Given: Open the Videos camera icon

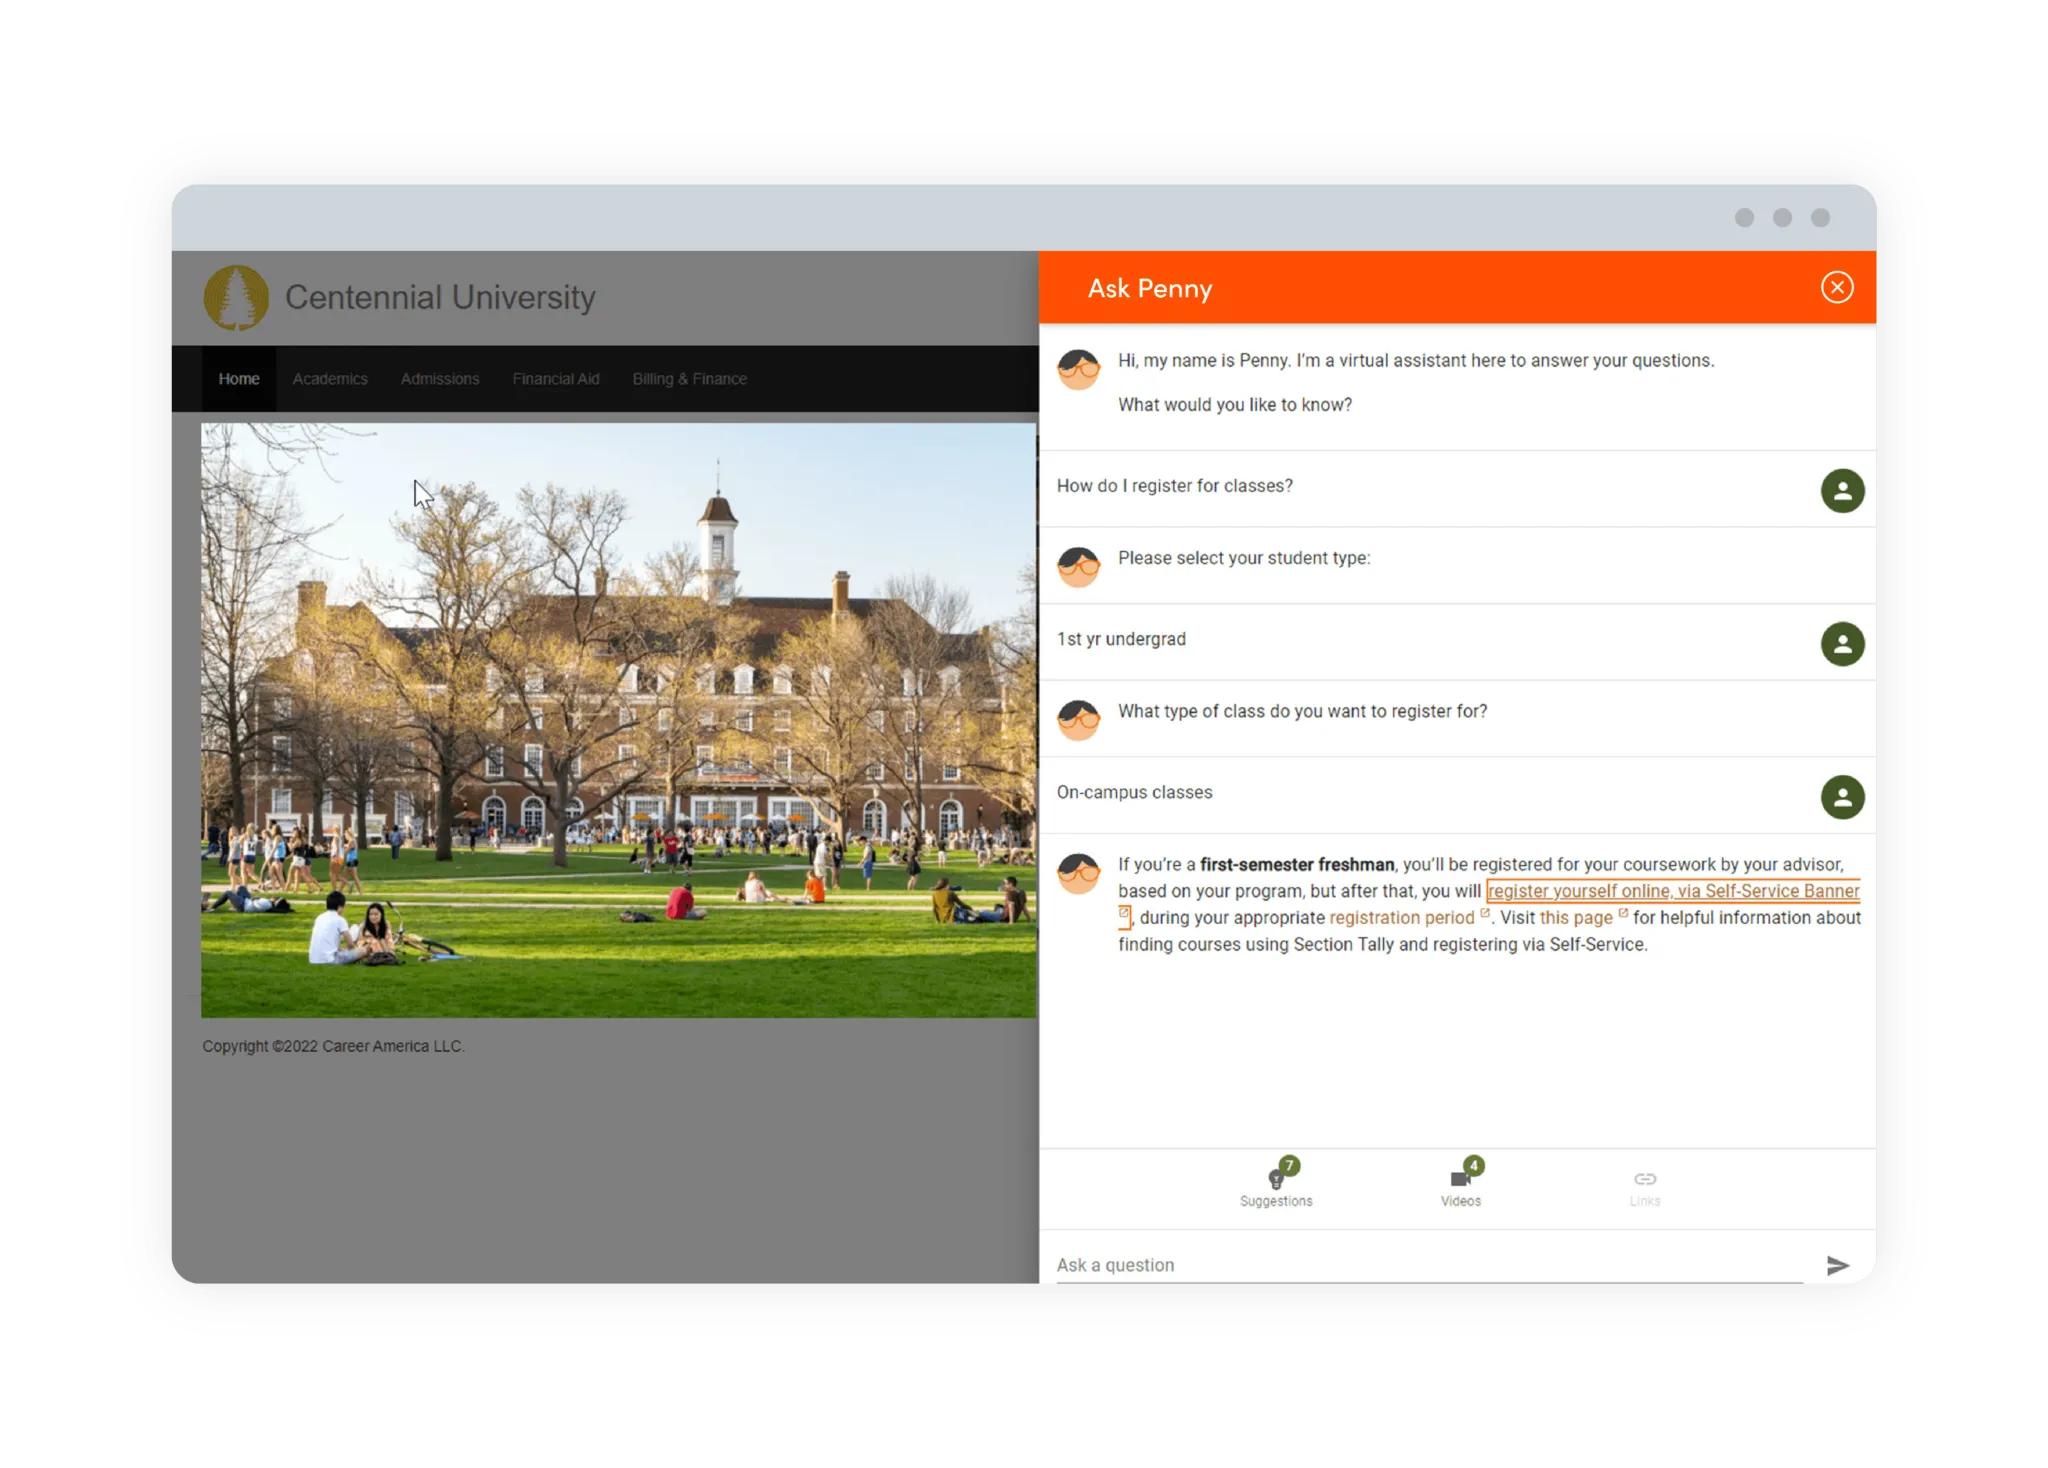Looking at the screenshot, I should tap(1460, 1180).
